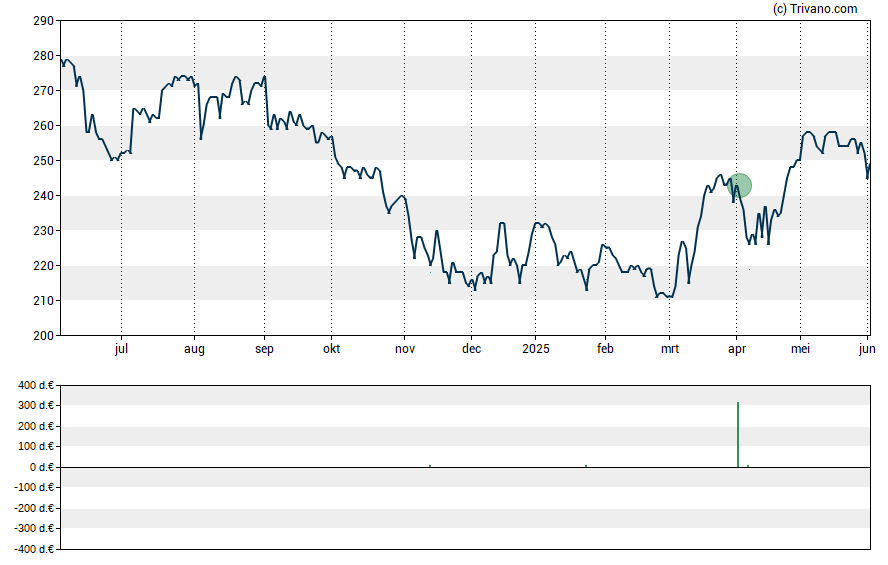Click the 'okt' month label
The width and height of the screenshot is (888, 565).
[x=332, y=349]
